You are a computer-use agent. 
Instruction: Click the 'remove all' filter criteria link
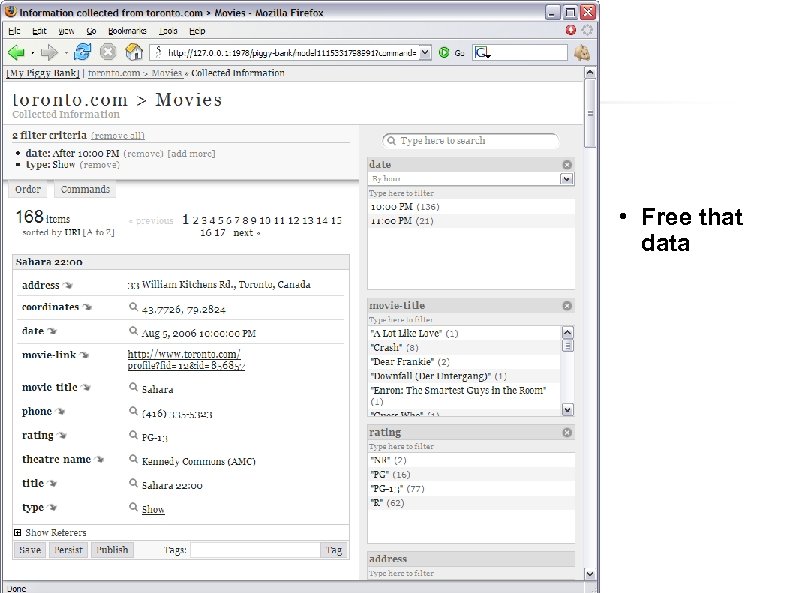click(118, 136)
